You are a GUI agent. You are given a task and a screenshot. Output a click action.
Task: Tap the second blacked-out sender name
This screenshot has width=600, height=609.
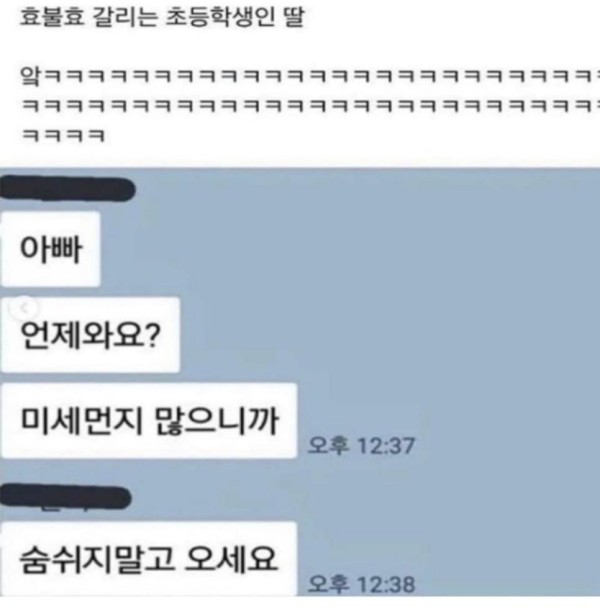coord(65,497)
